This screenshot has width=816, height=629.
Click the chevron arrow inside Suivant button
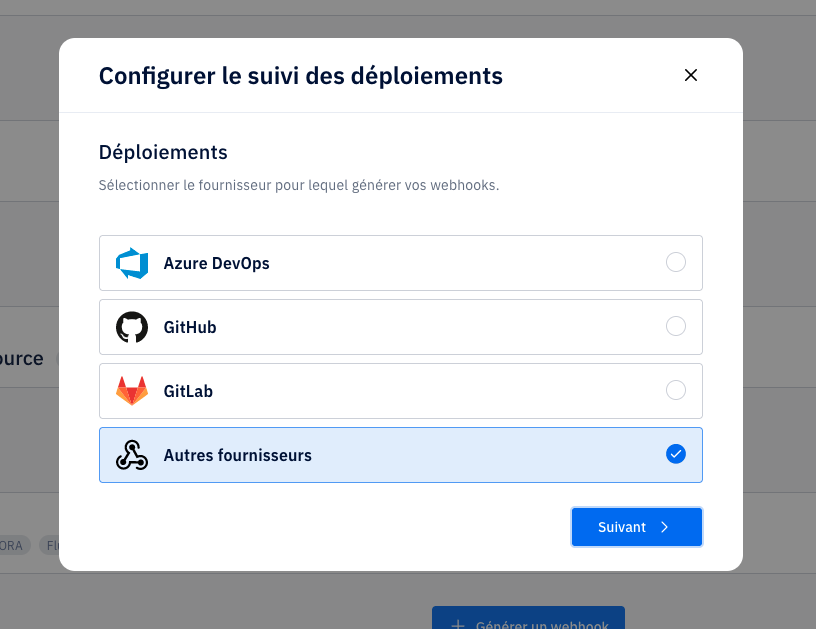(664, 527)
